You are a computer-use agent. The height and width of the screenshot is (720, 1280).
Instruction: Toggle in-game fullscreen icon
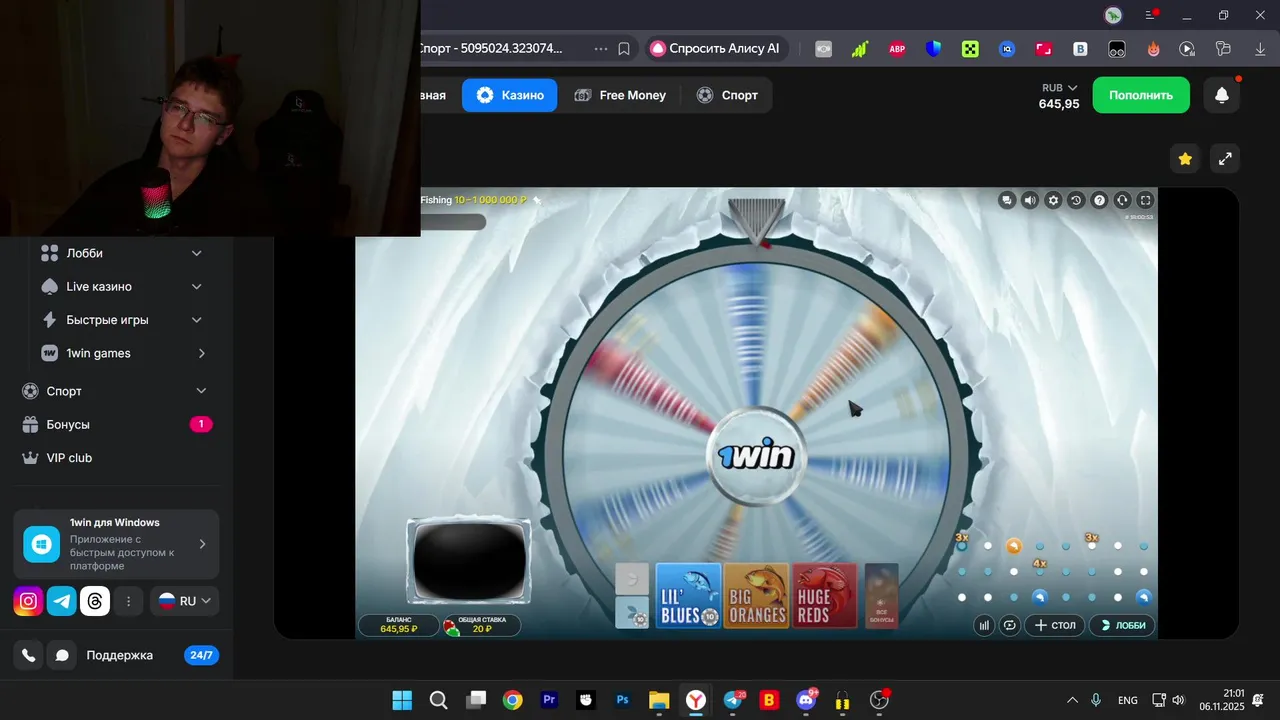tap(1146, 200)
